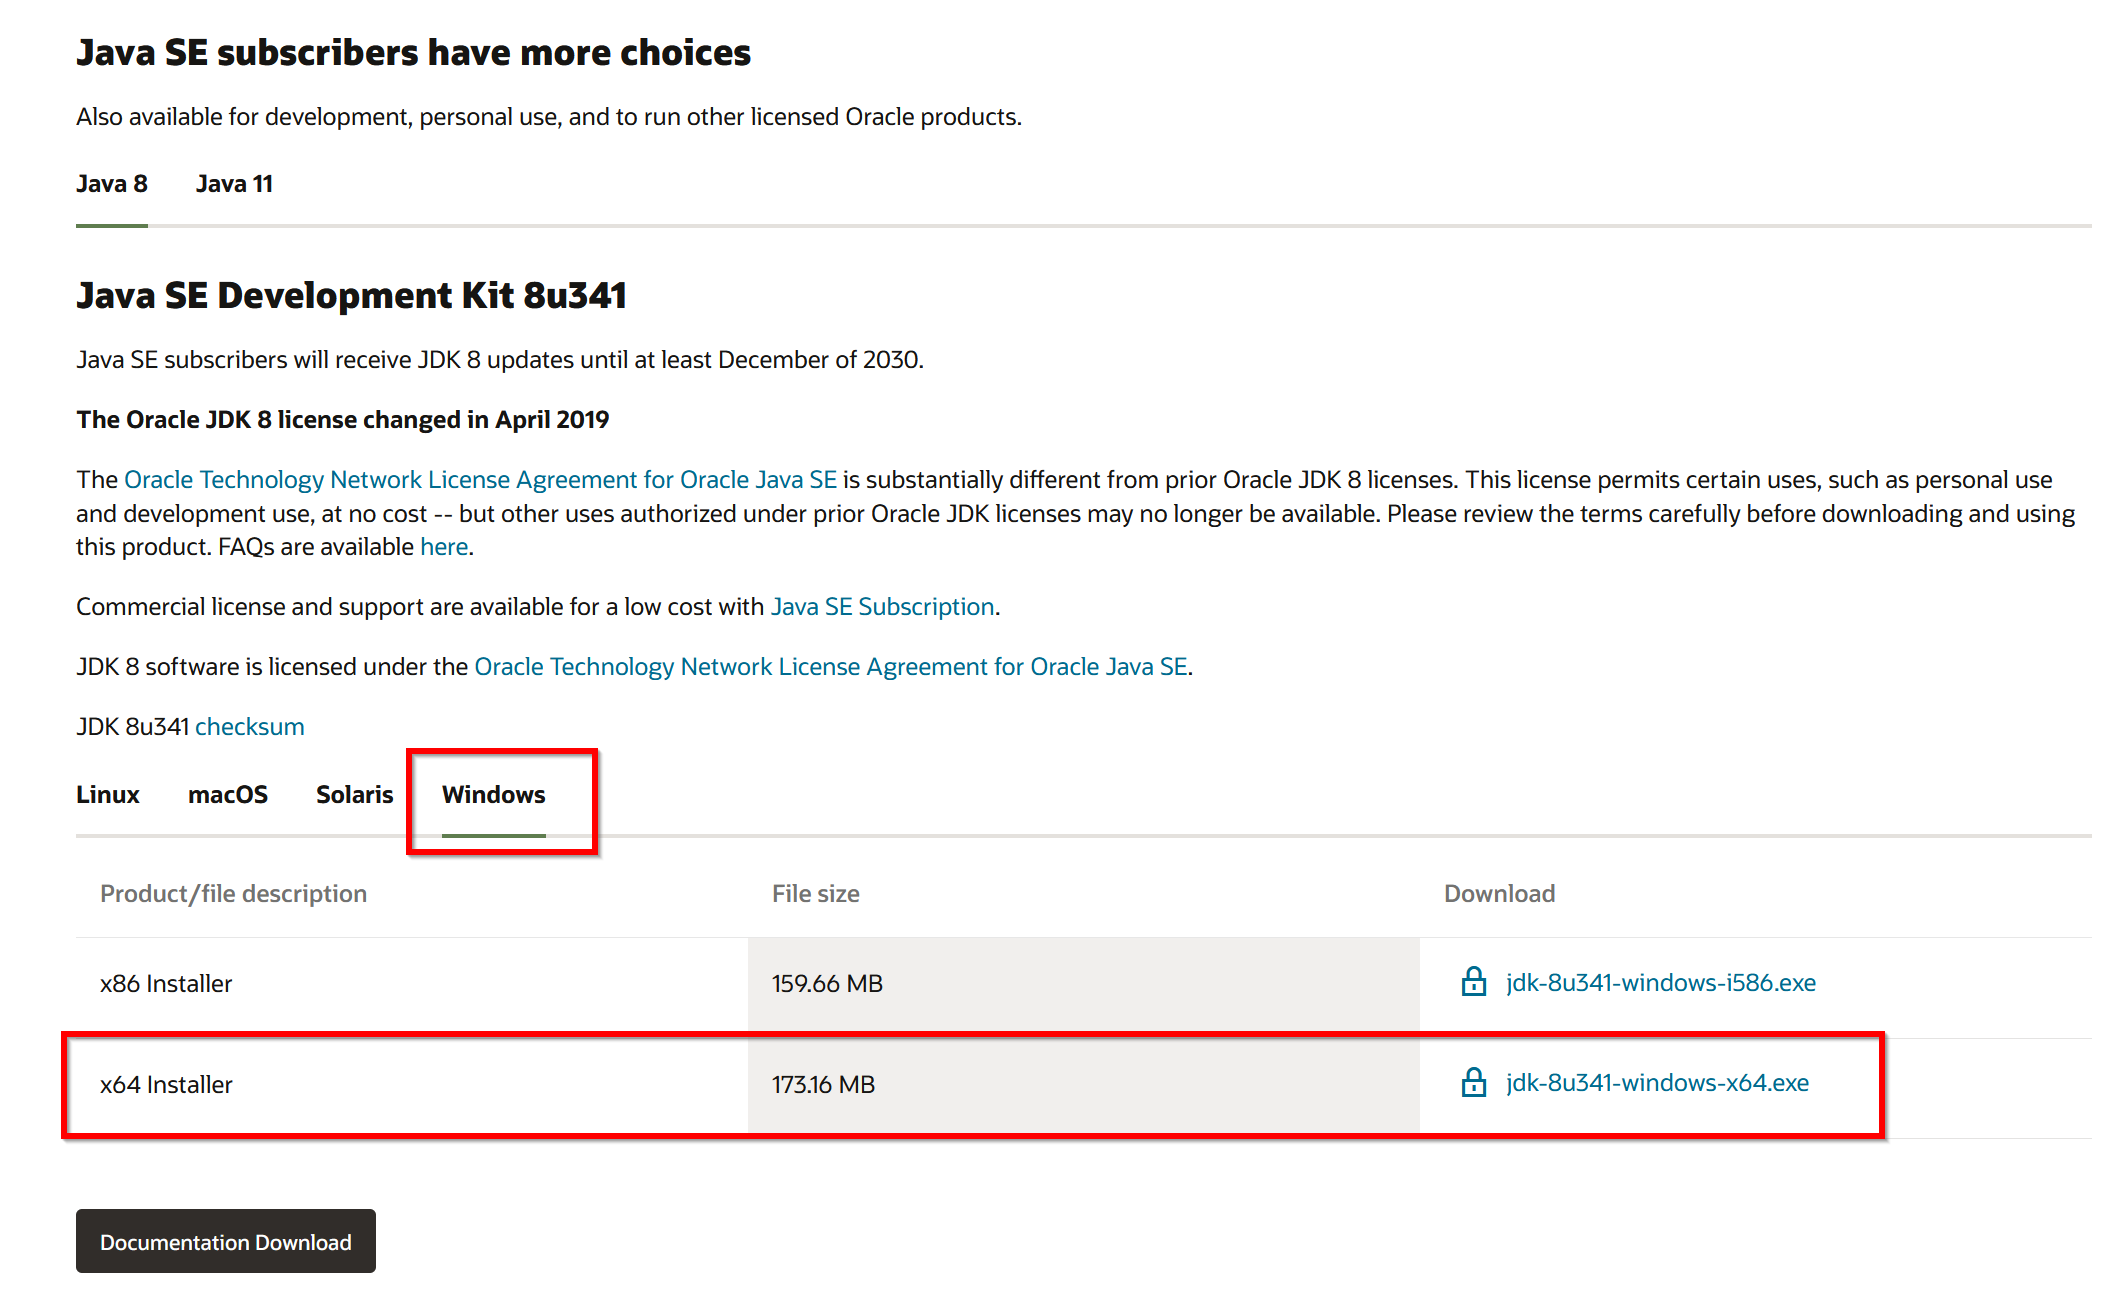This screenshot has width=2116, height=1290.
Task: Open the license link after 'JDK 8 software is licensed'
Action: pyautogui.click(x=831, y=667)
